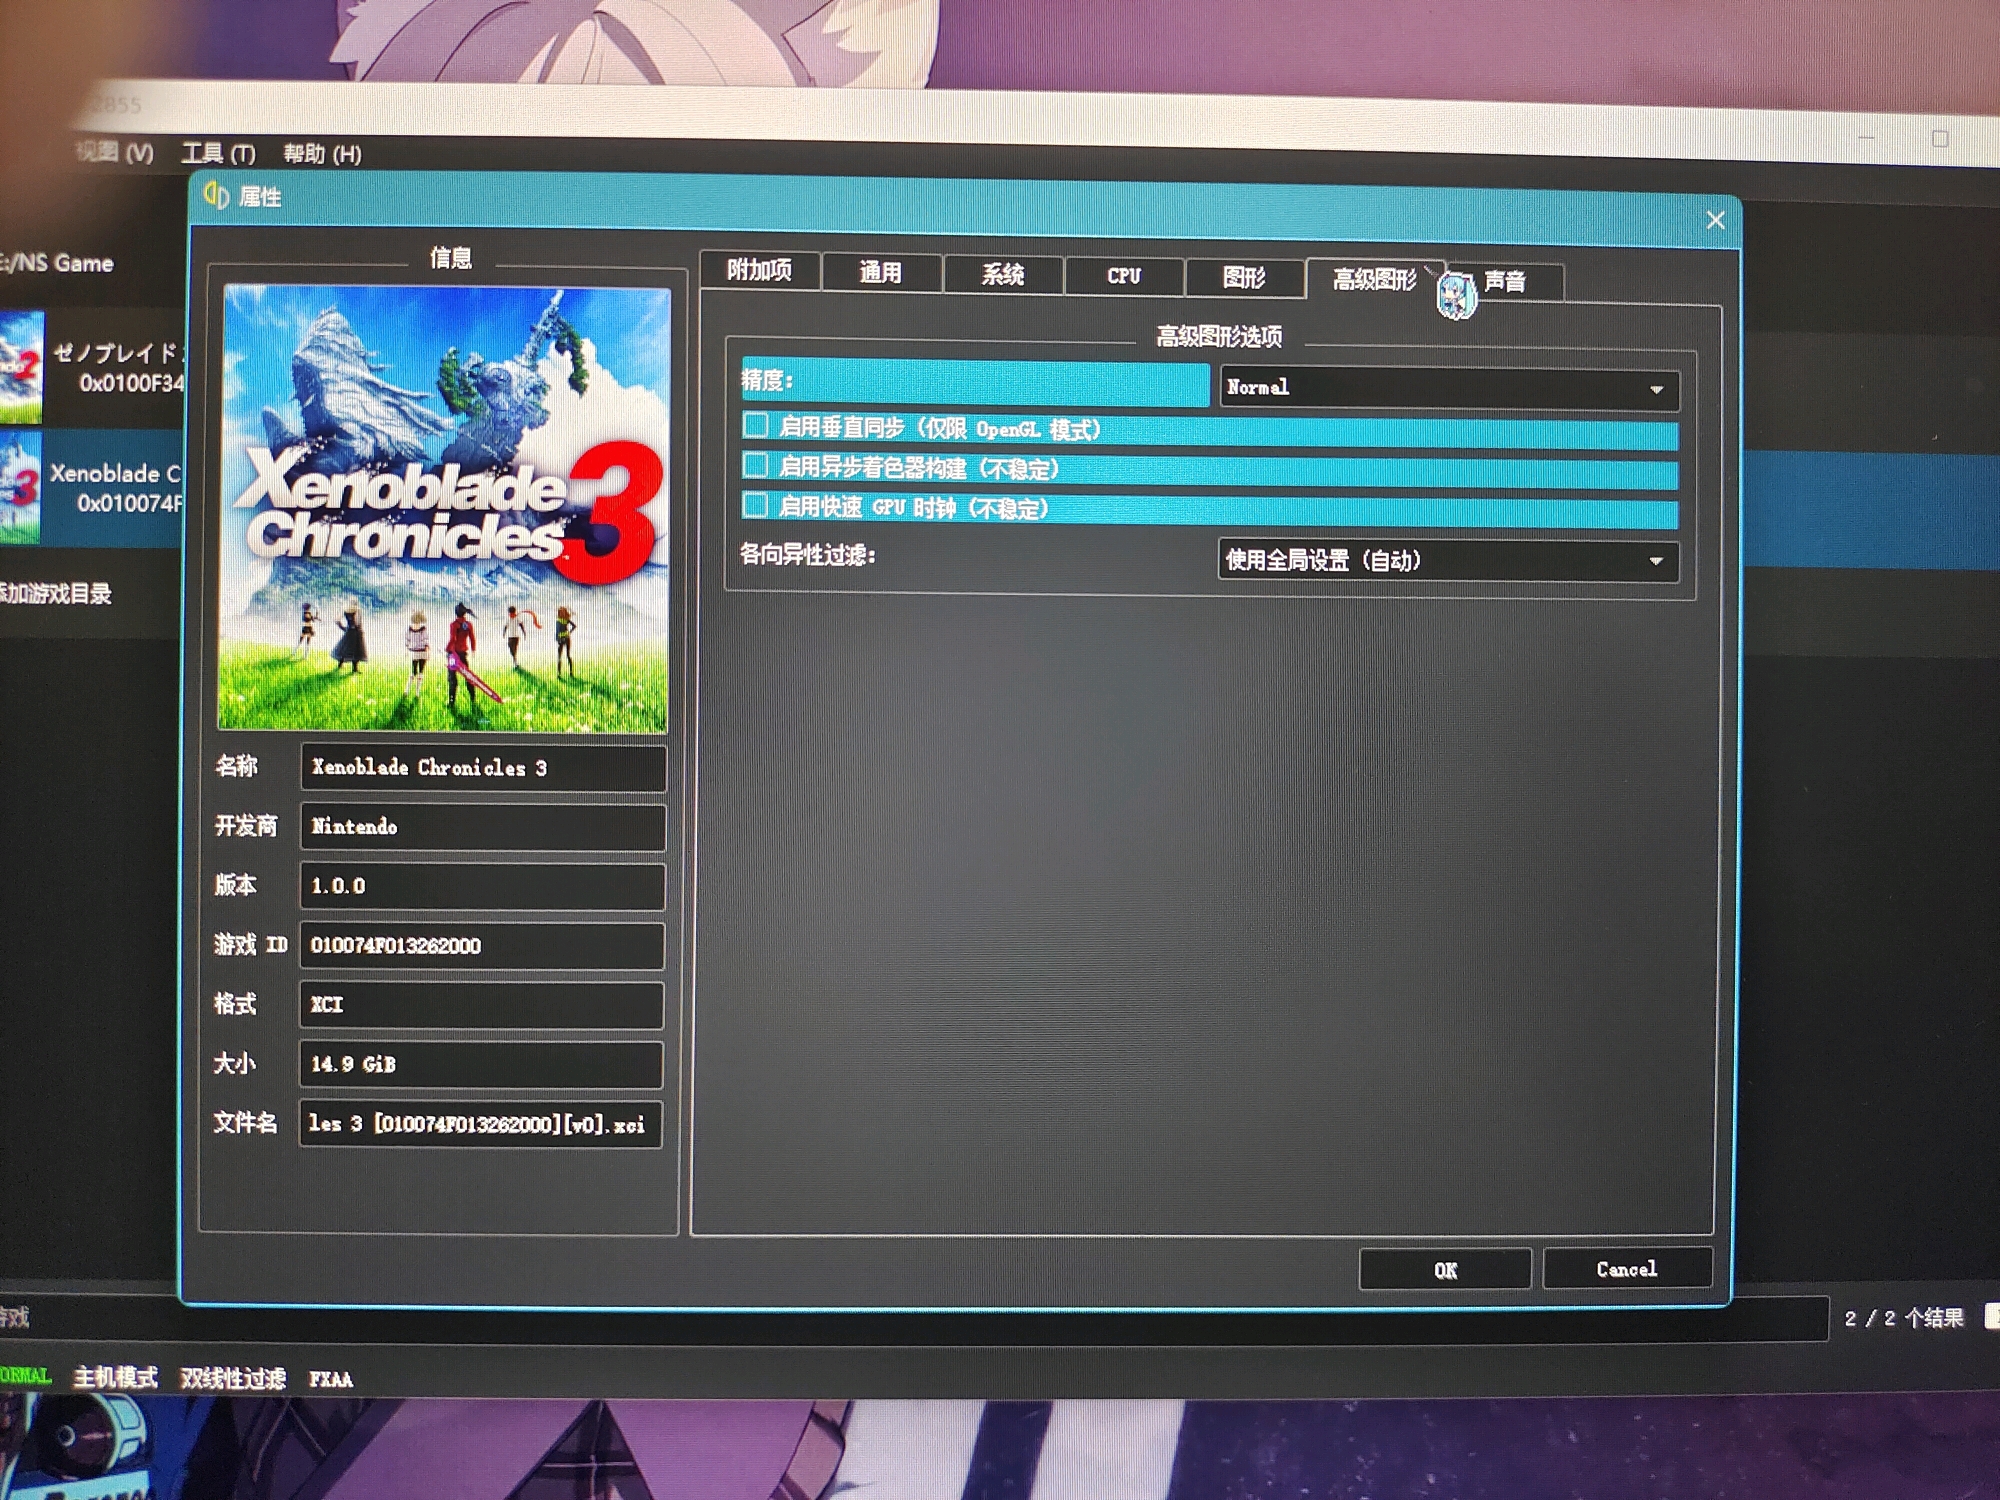The width and height of the screenshot is (2000, 1500).
Task: Open the 帮助 (H) menu
Action: pos(322,154)
